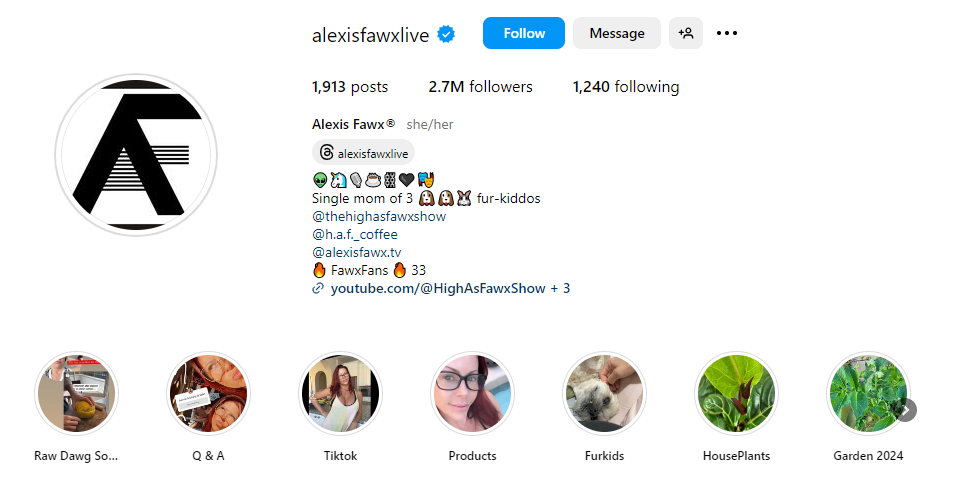This screenshot has height=503, width=958.
Task: Open the 2.7M followers list
Action: [x=480, y=87]
